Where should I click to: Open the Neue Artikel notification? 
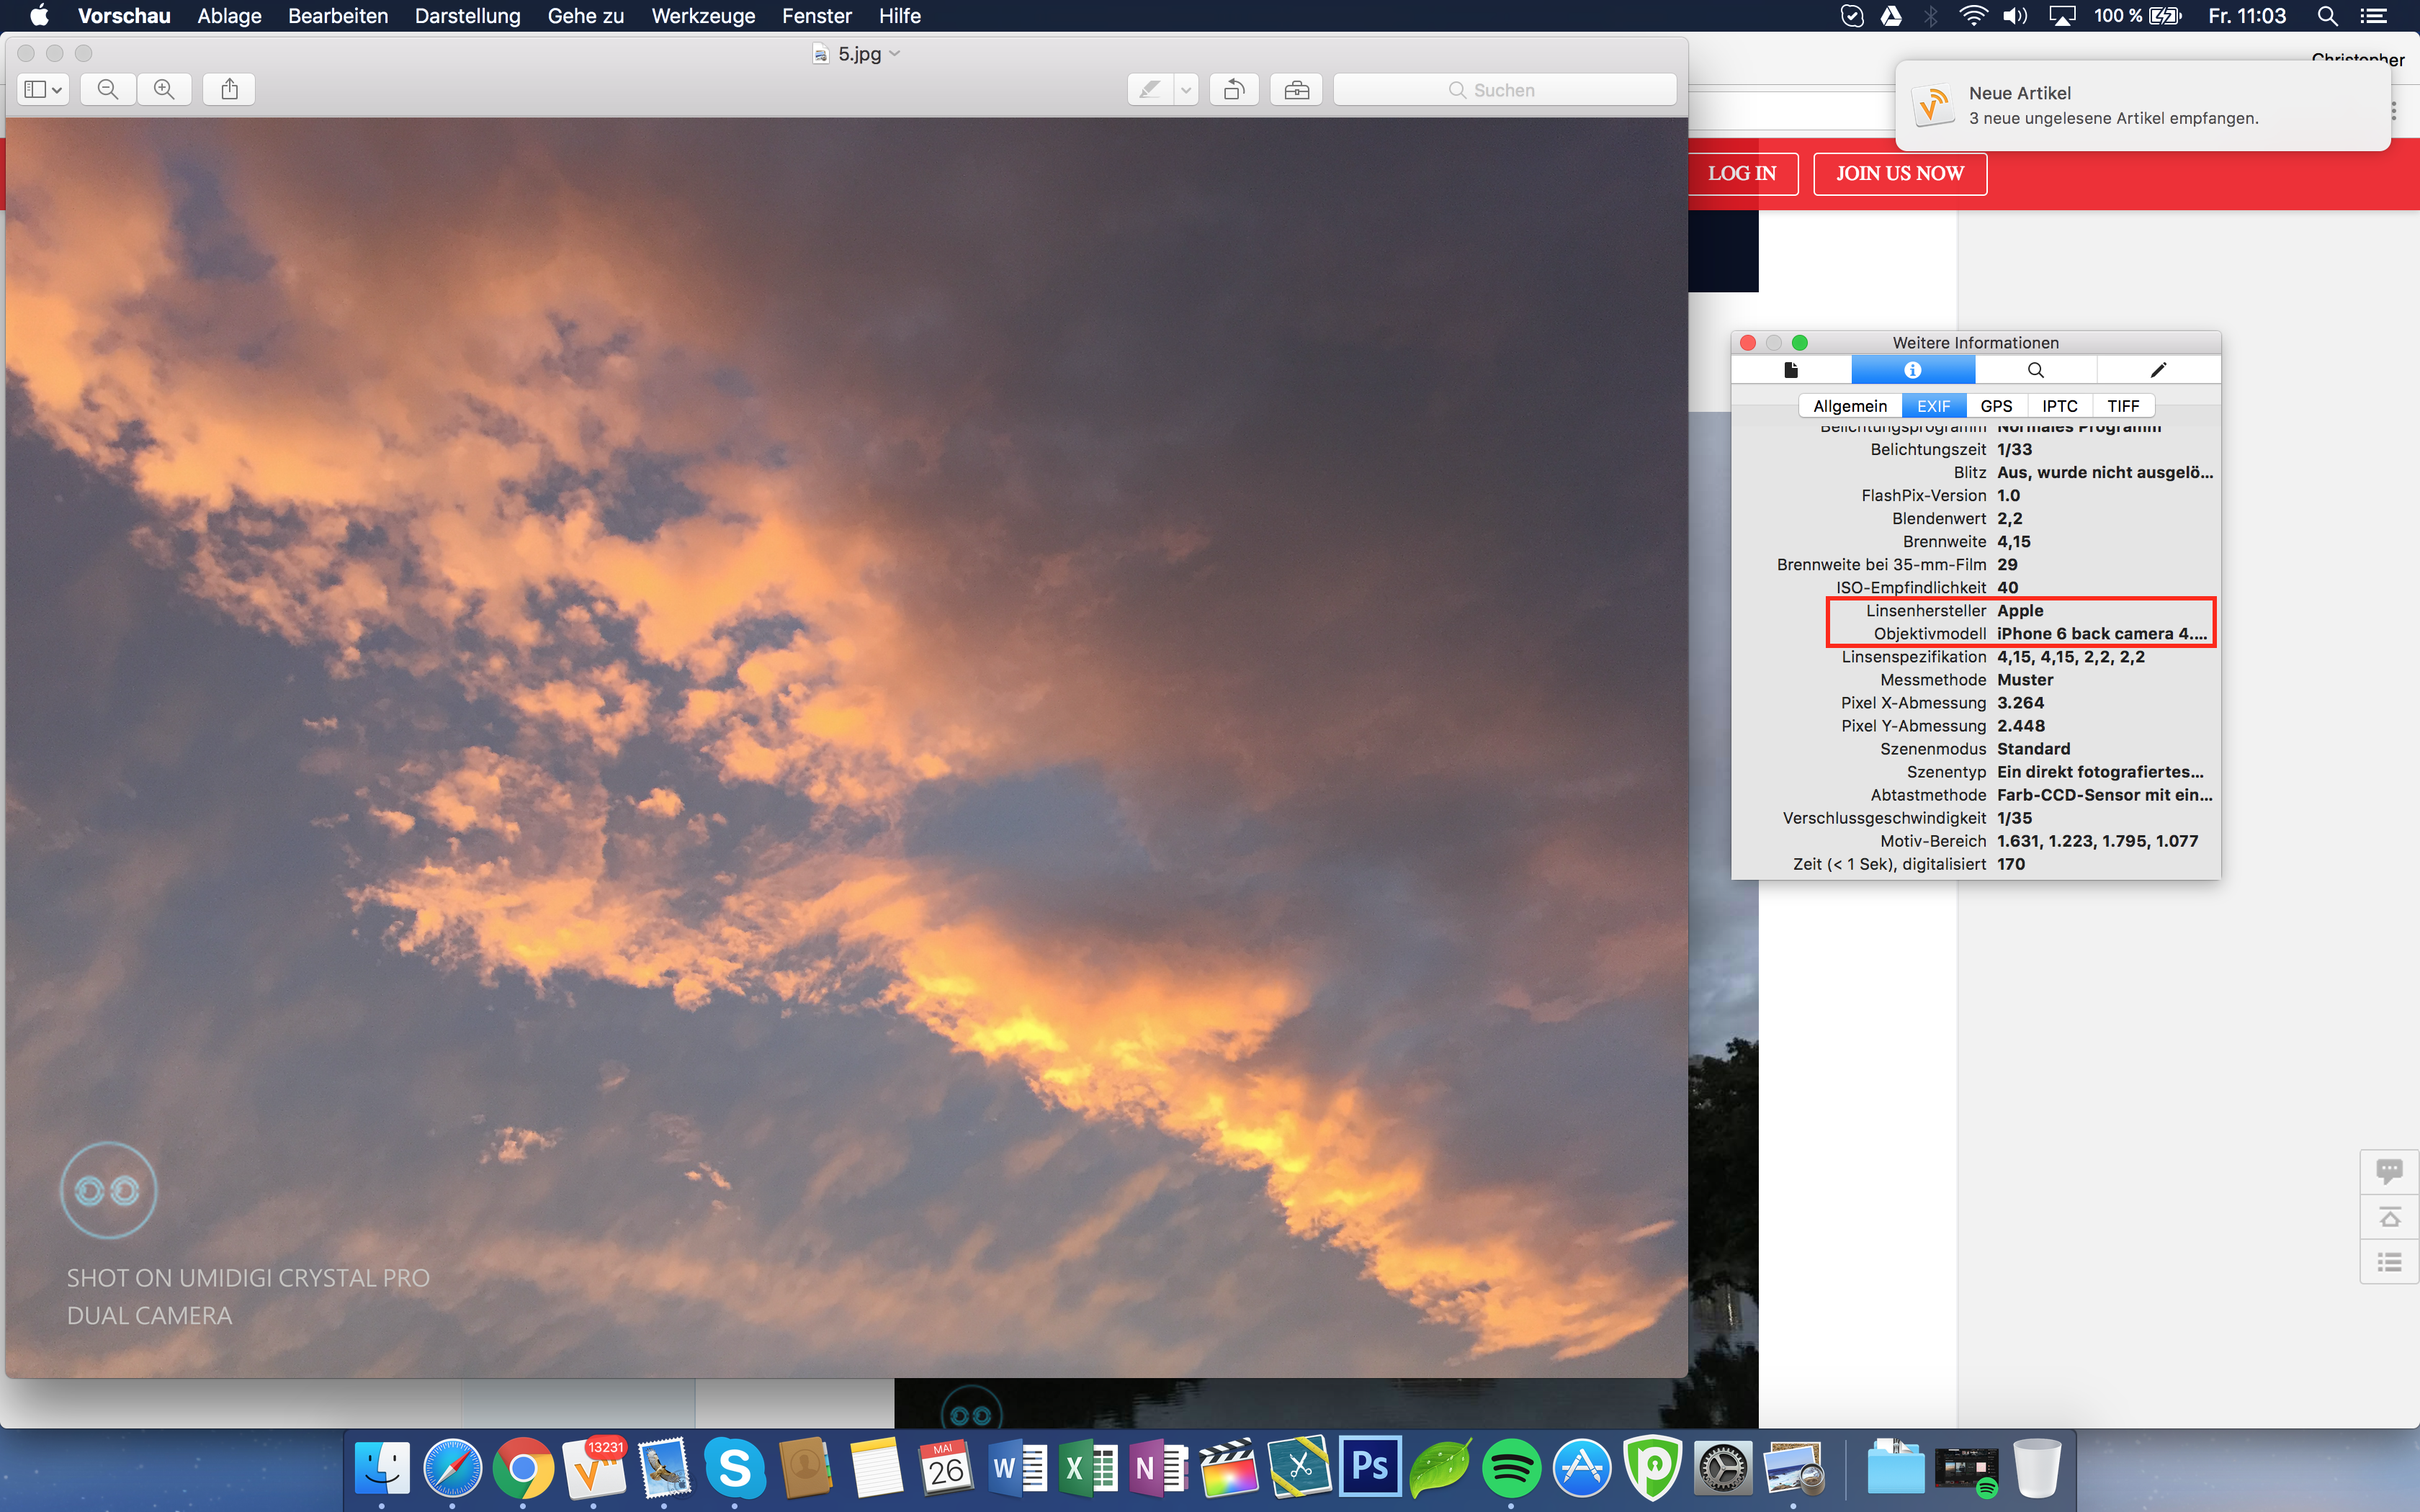[x=2142, y=105]
